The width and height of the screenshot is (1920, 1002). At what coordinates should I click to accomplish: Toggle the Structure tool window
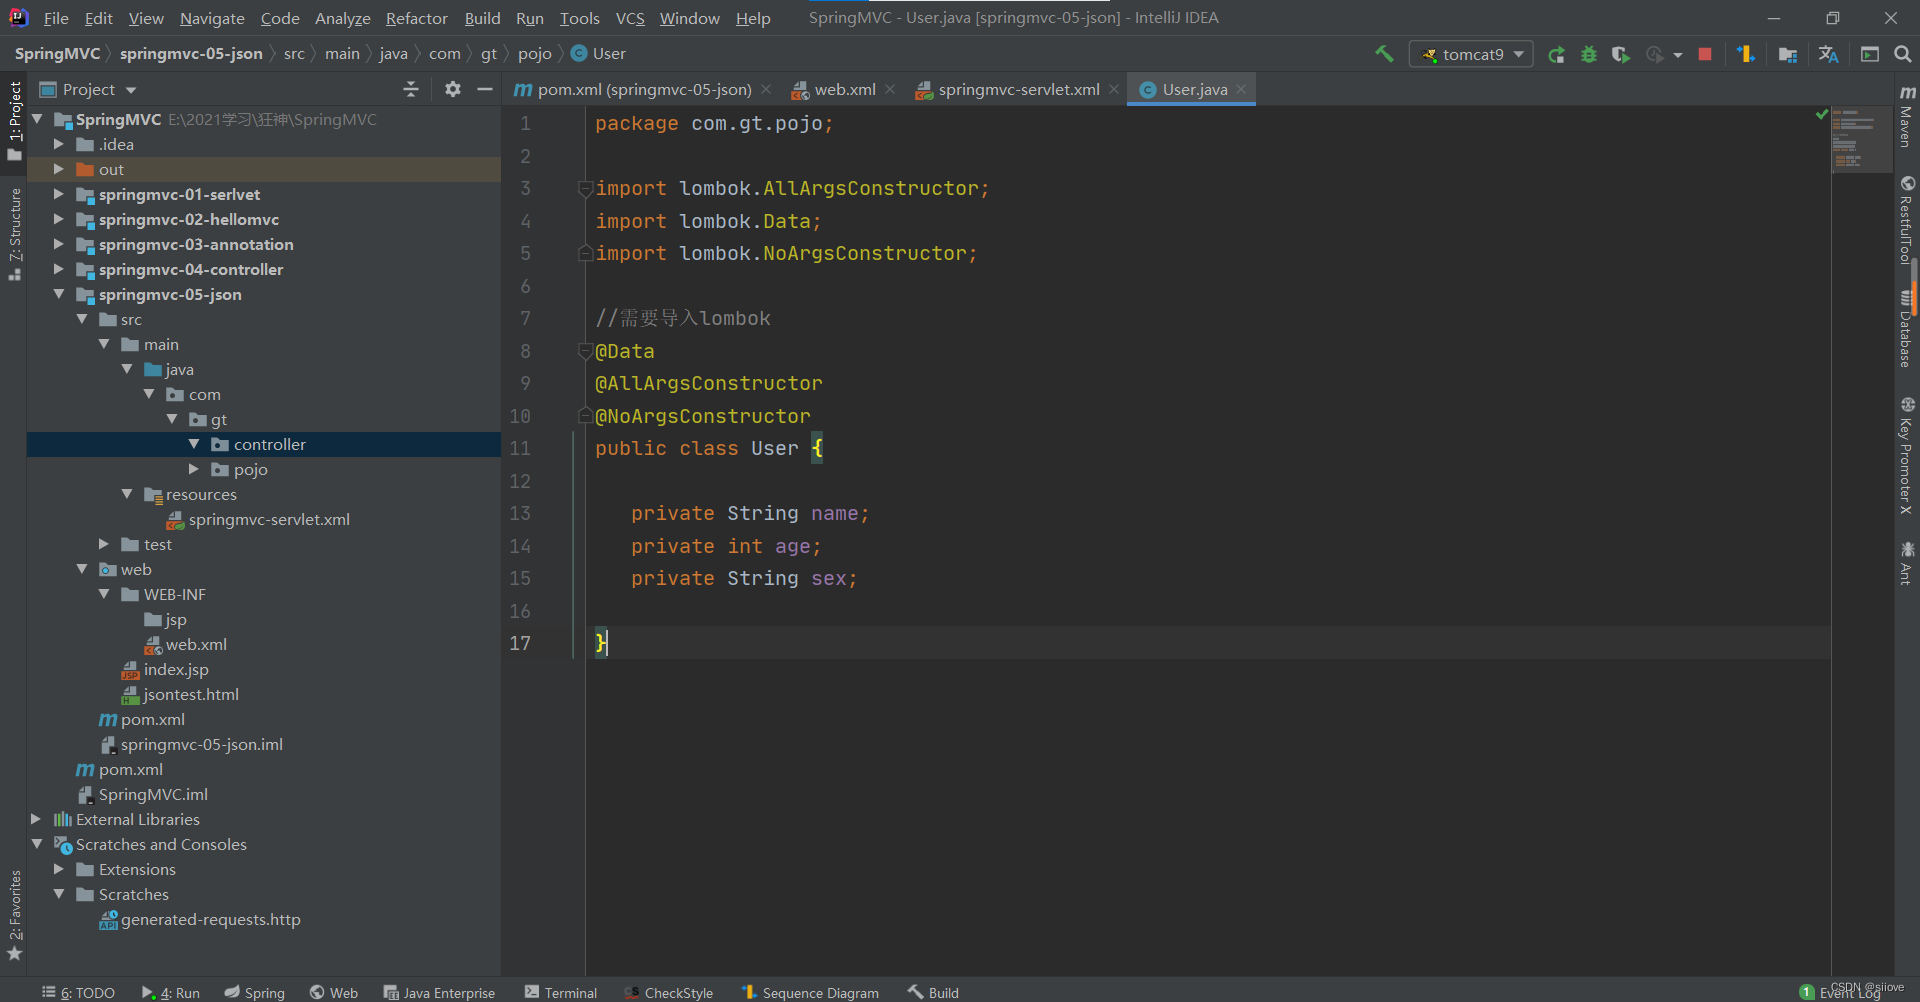(x=14, y=234)
